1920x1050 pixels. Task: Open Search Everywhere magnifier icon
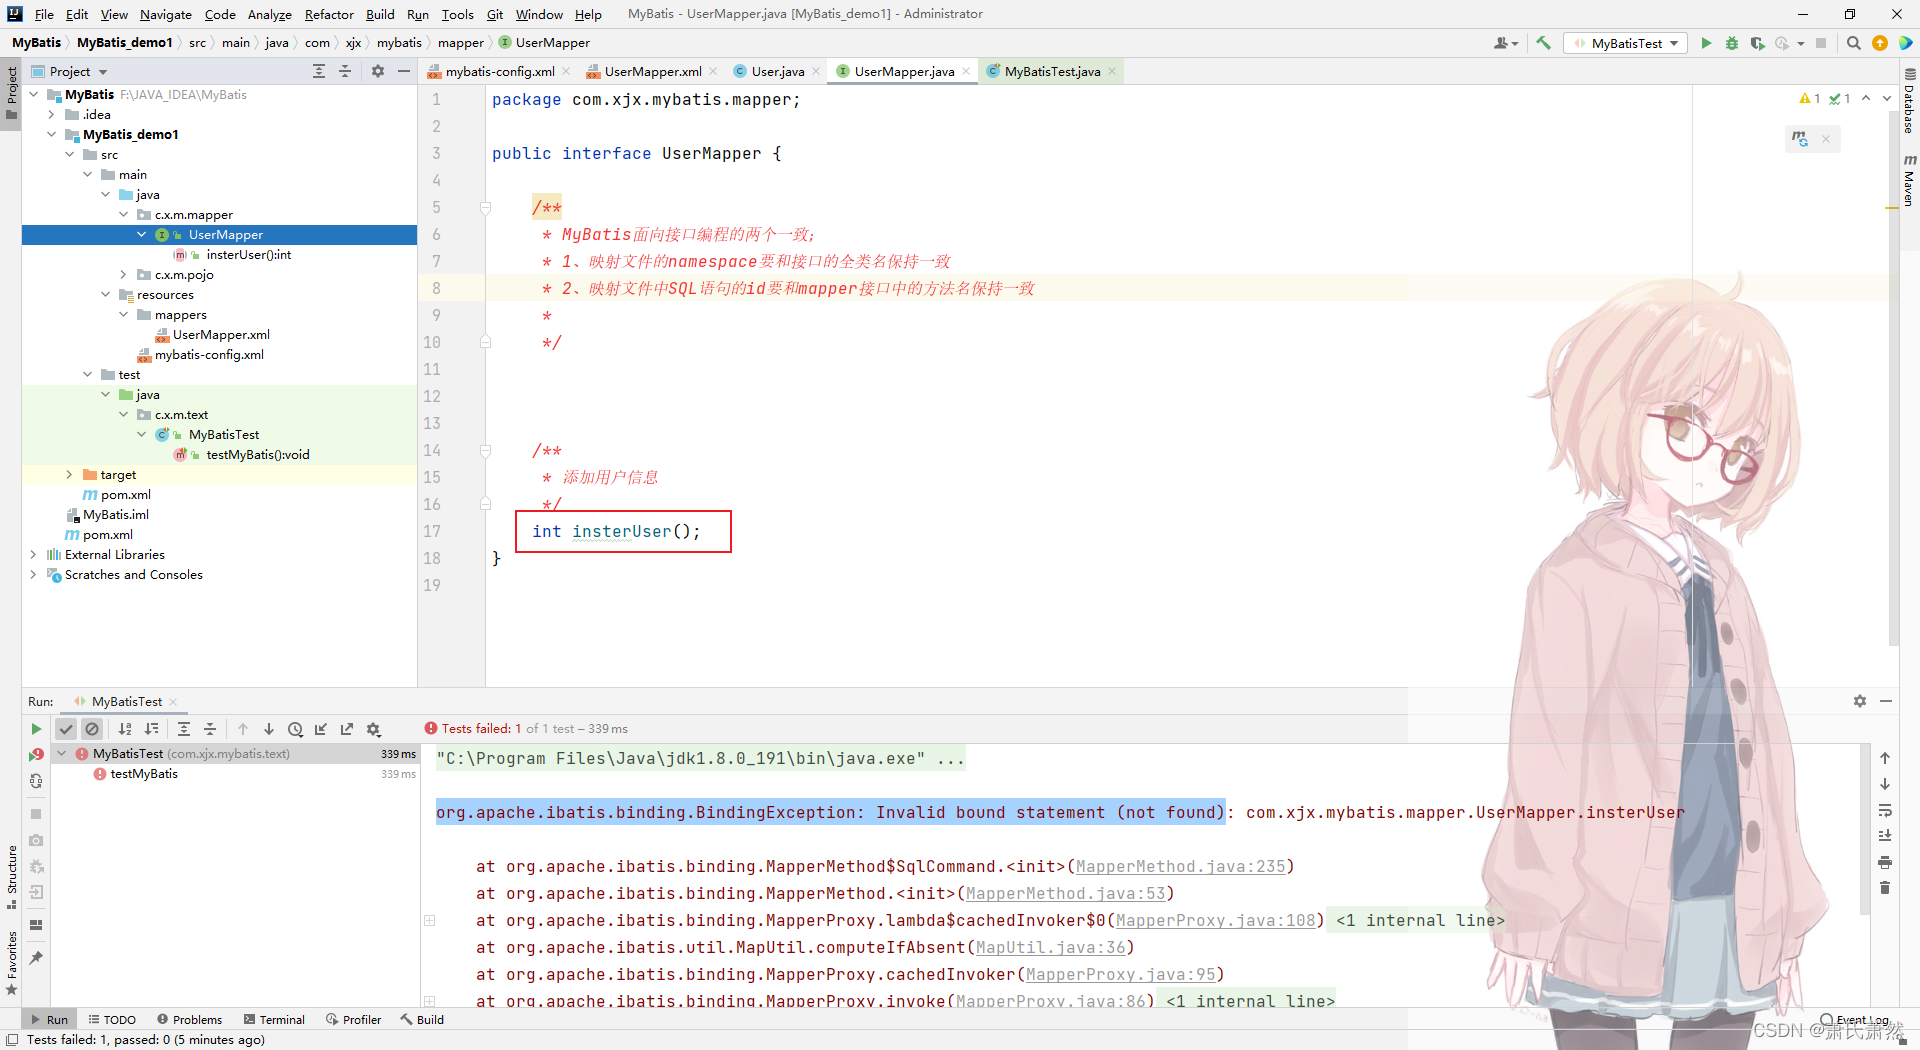[1853, 43]
